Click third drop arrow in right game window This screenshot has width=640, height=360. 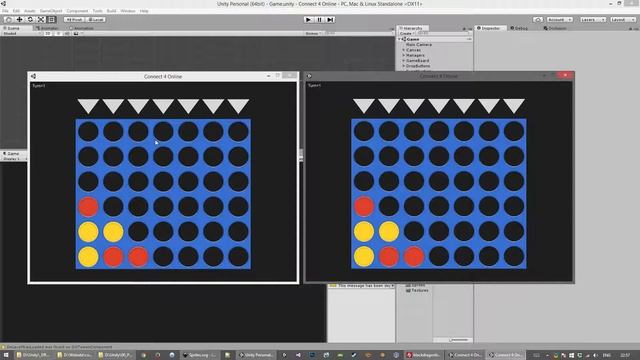(414, 105)
